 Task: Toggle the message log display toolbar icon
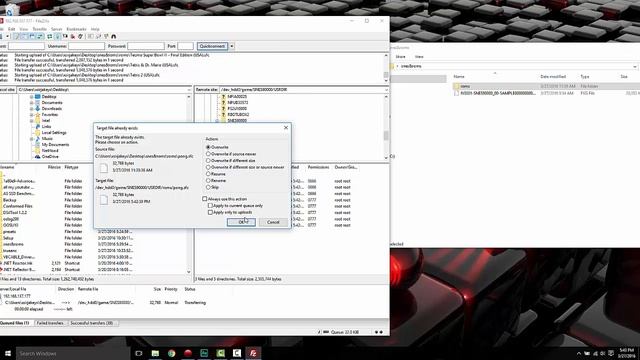(16, 36)
